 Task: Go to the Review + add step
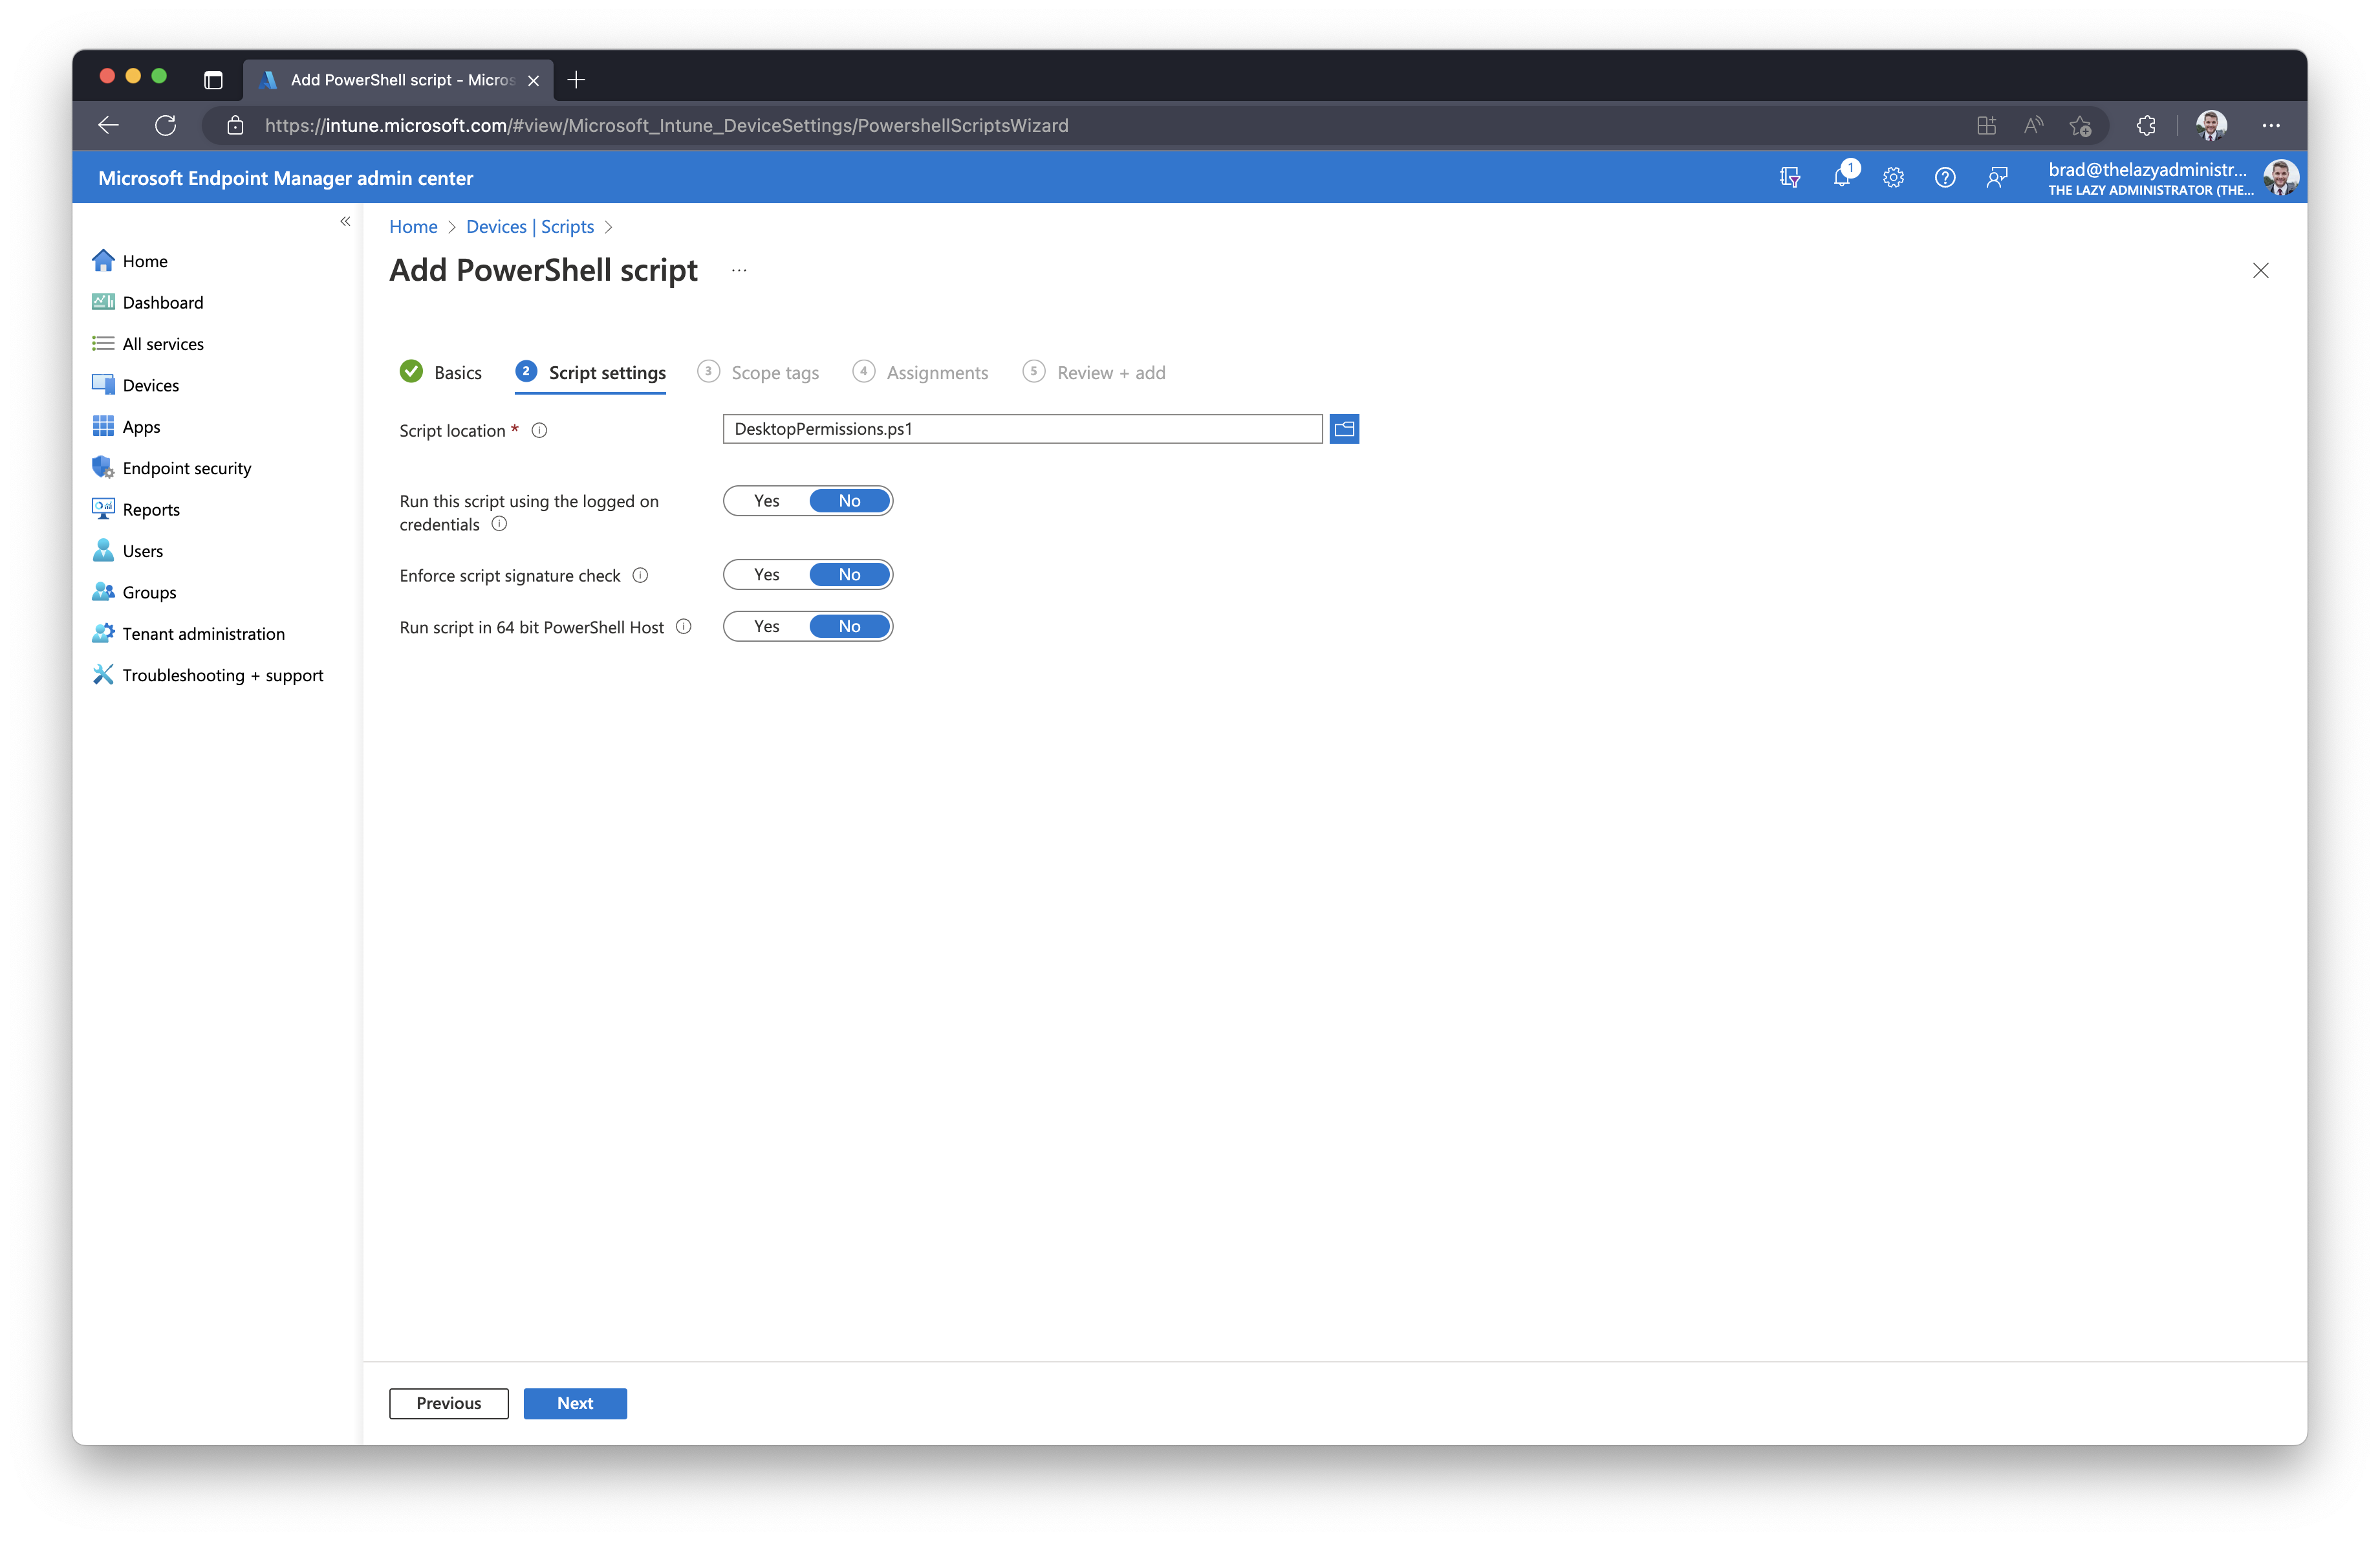(x=1094, y=372)
